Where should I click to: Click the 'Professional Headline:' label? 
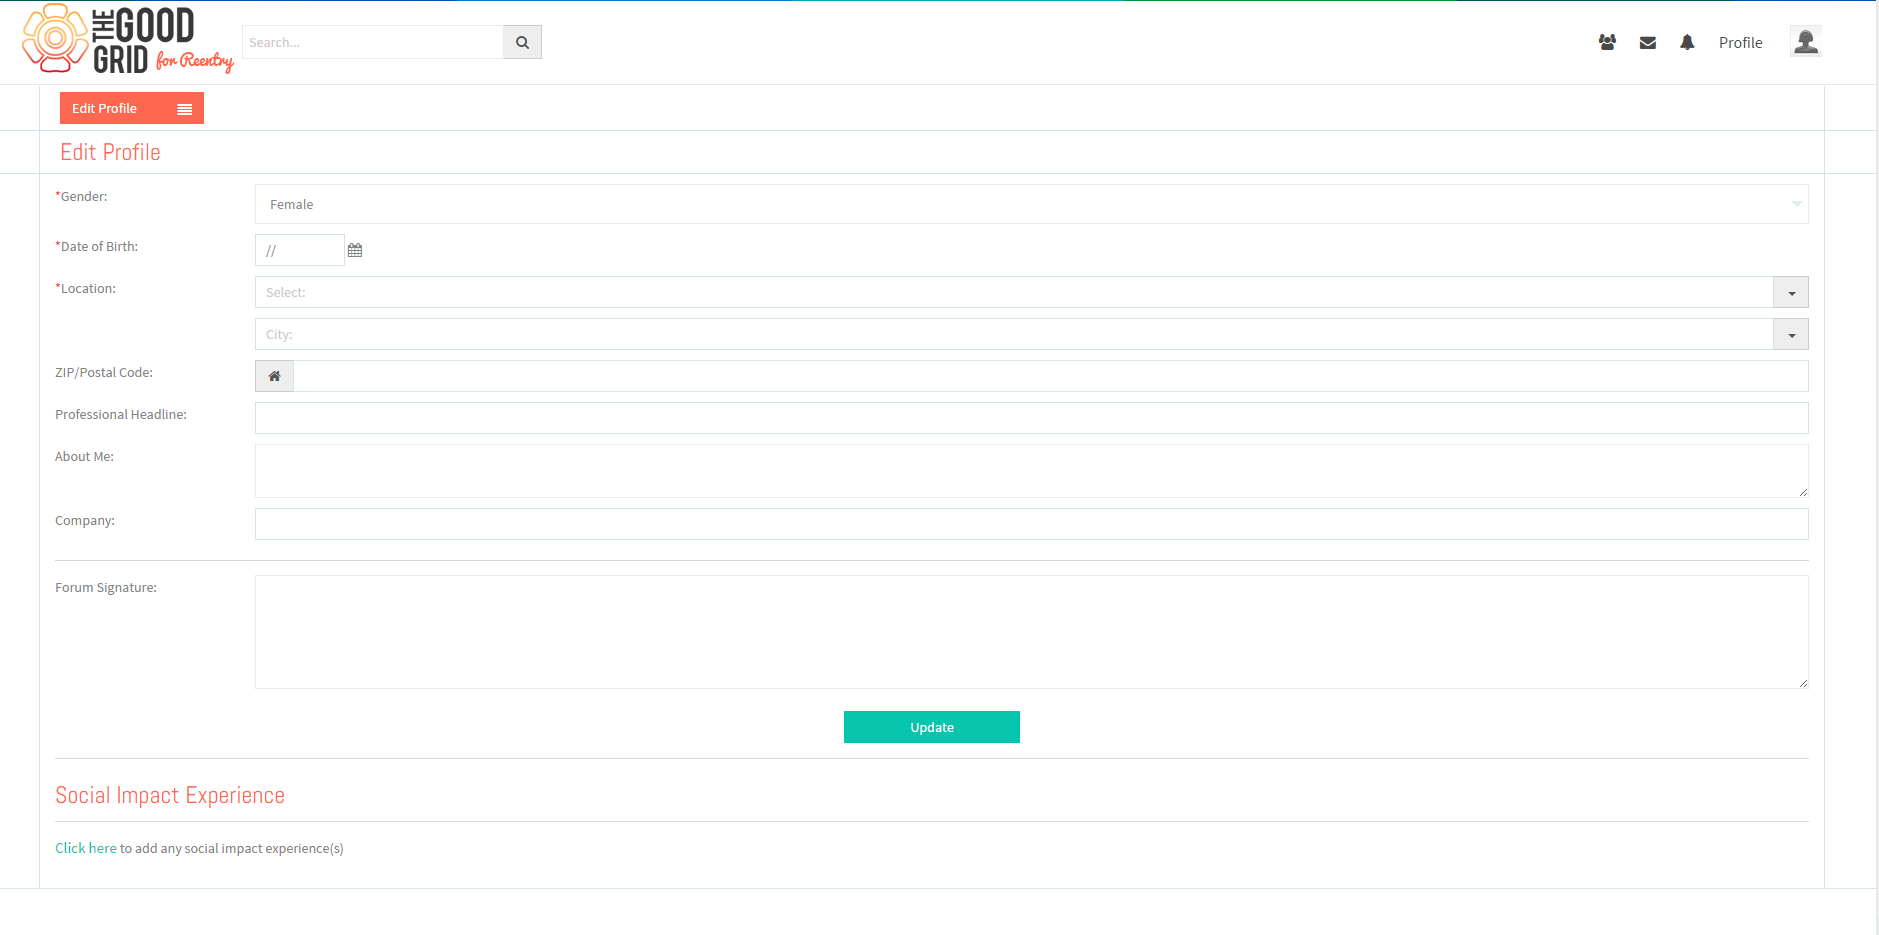[121, 414]
